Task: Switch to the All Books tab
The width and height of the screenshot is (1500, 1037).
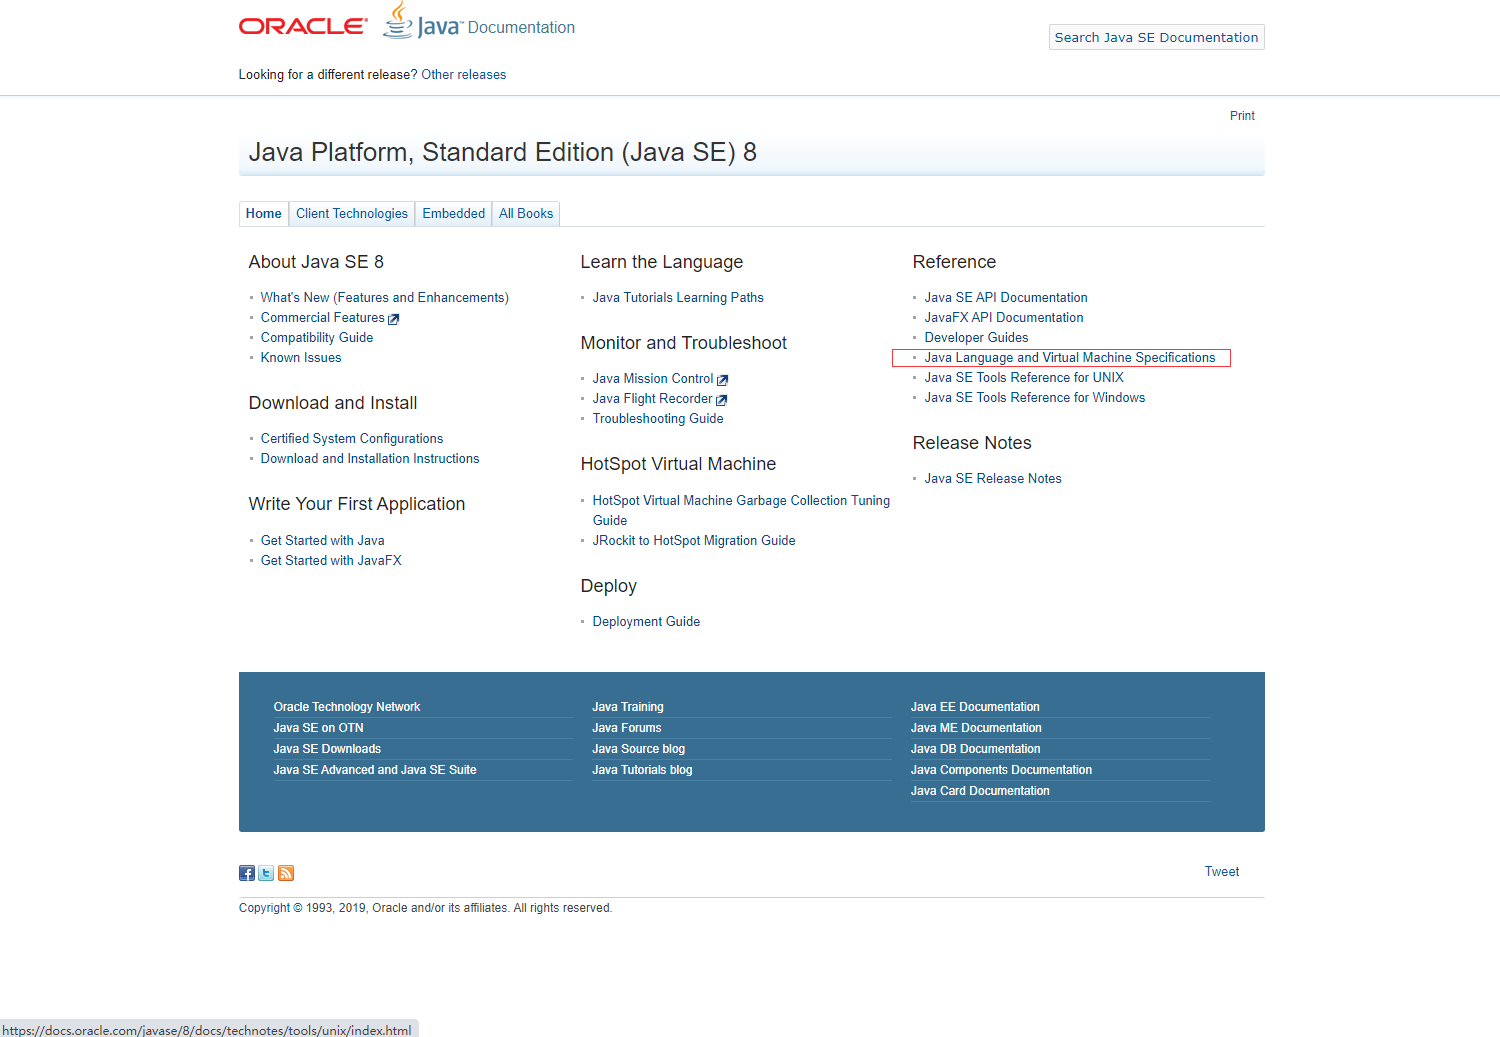Action: pyautogui.click(x=526, y=214)
